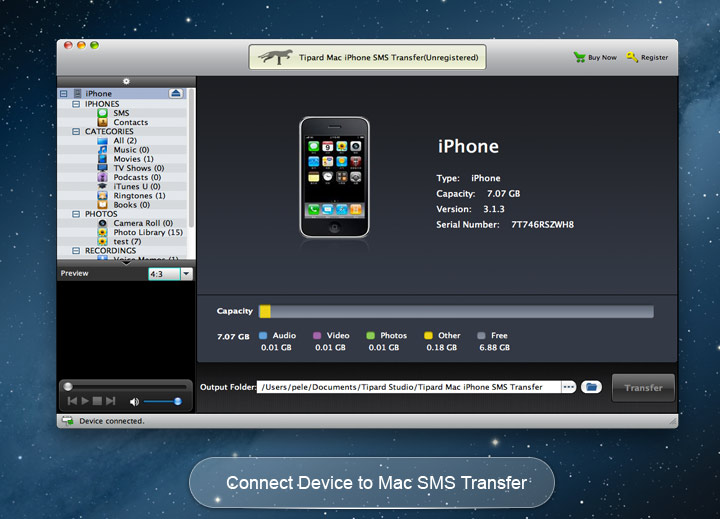
Task: Select iTunes U (0) entry
Action: (137, 186)
